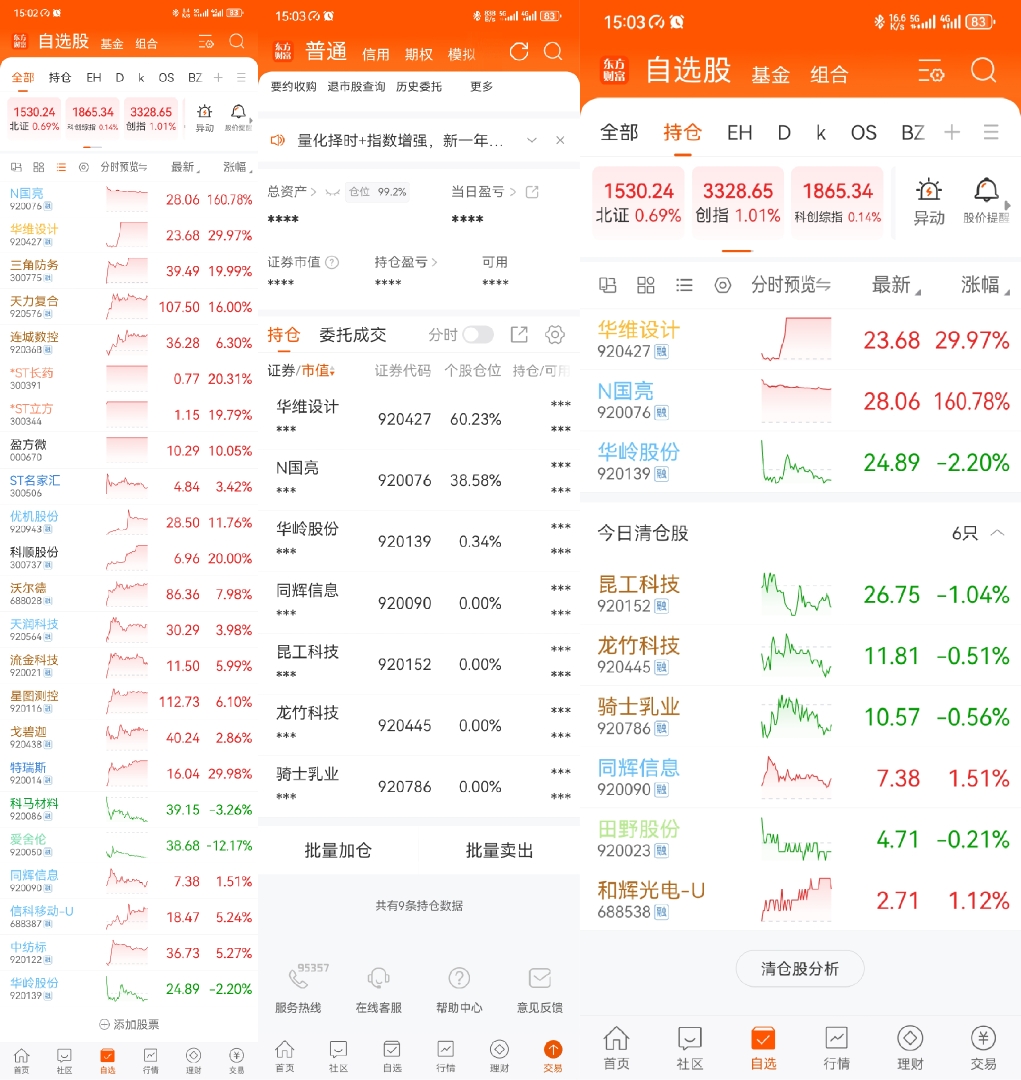Toggle the 分时 switch on the trading holdings panel
This screenshot has width=1021, height=1080.
pyautogui.click(x=478, y=335)
